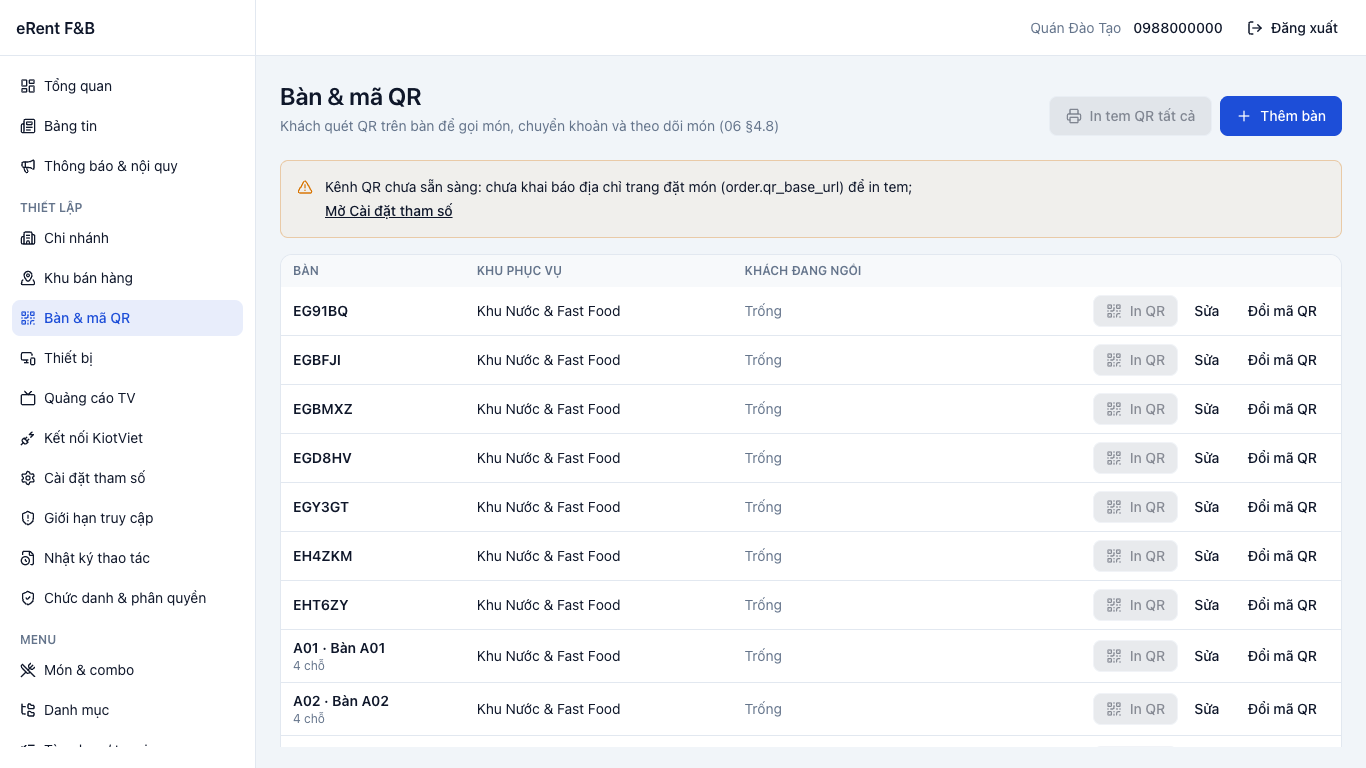This screenshot has width=1366, height=768.
Task: Click the Quảng cáo TV television icon
Action: (x=28, y=398)
